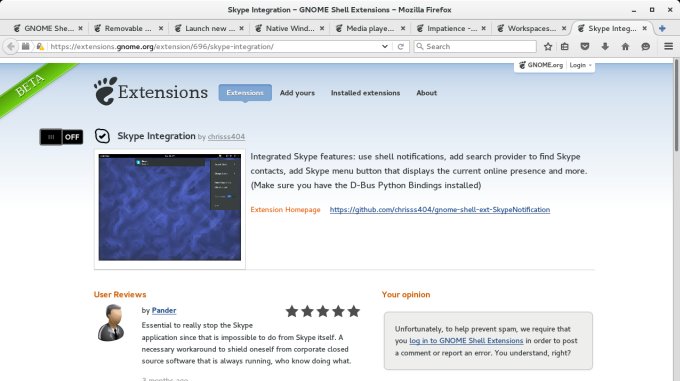The image size is (680, 381).
Task: Show bookmarks list icon in toolbar
Action: tap(565, 46)
